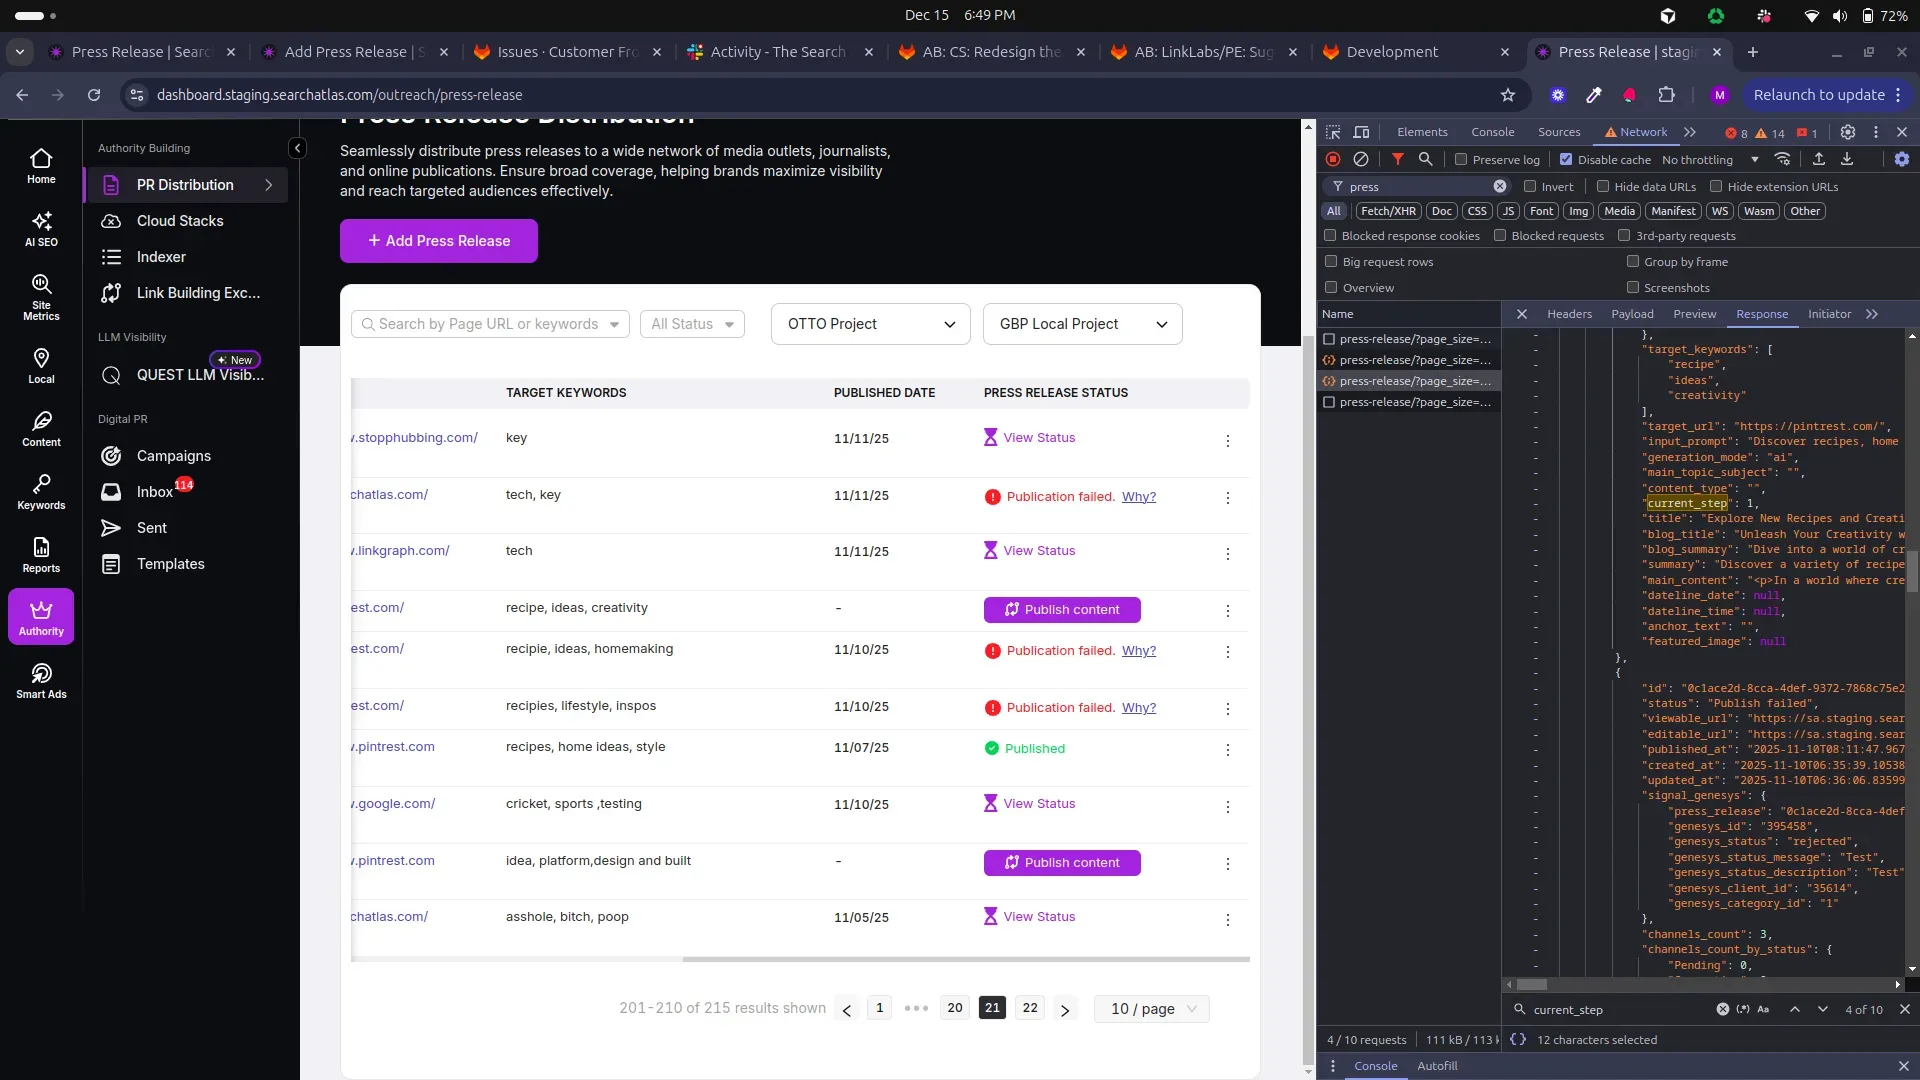The height and width of the screenshot is (1080, 1920).
Task: Open GBP Local Project dropdown
Action: tap(1083, 324)
